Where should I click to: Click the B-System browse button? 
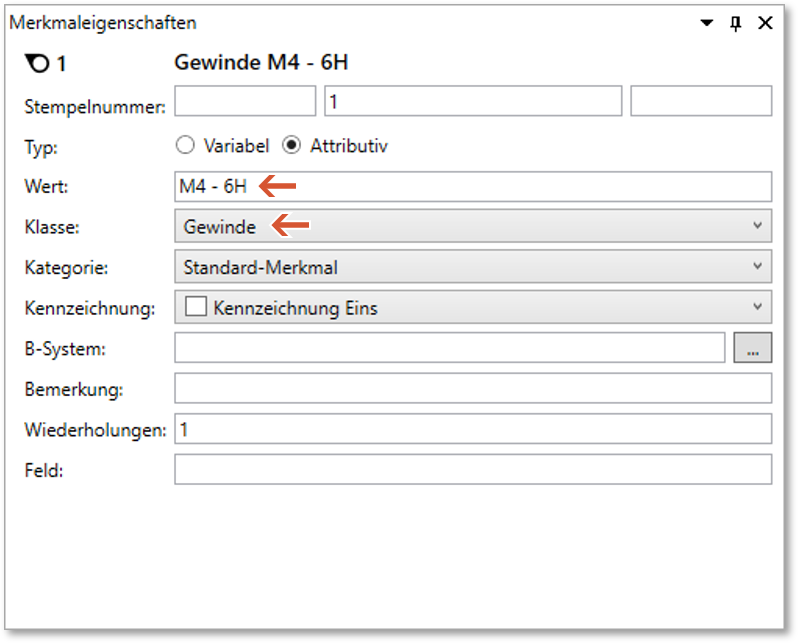coord(753,348)
